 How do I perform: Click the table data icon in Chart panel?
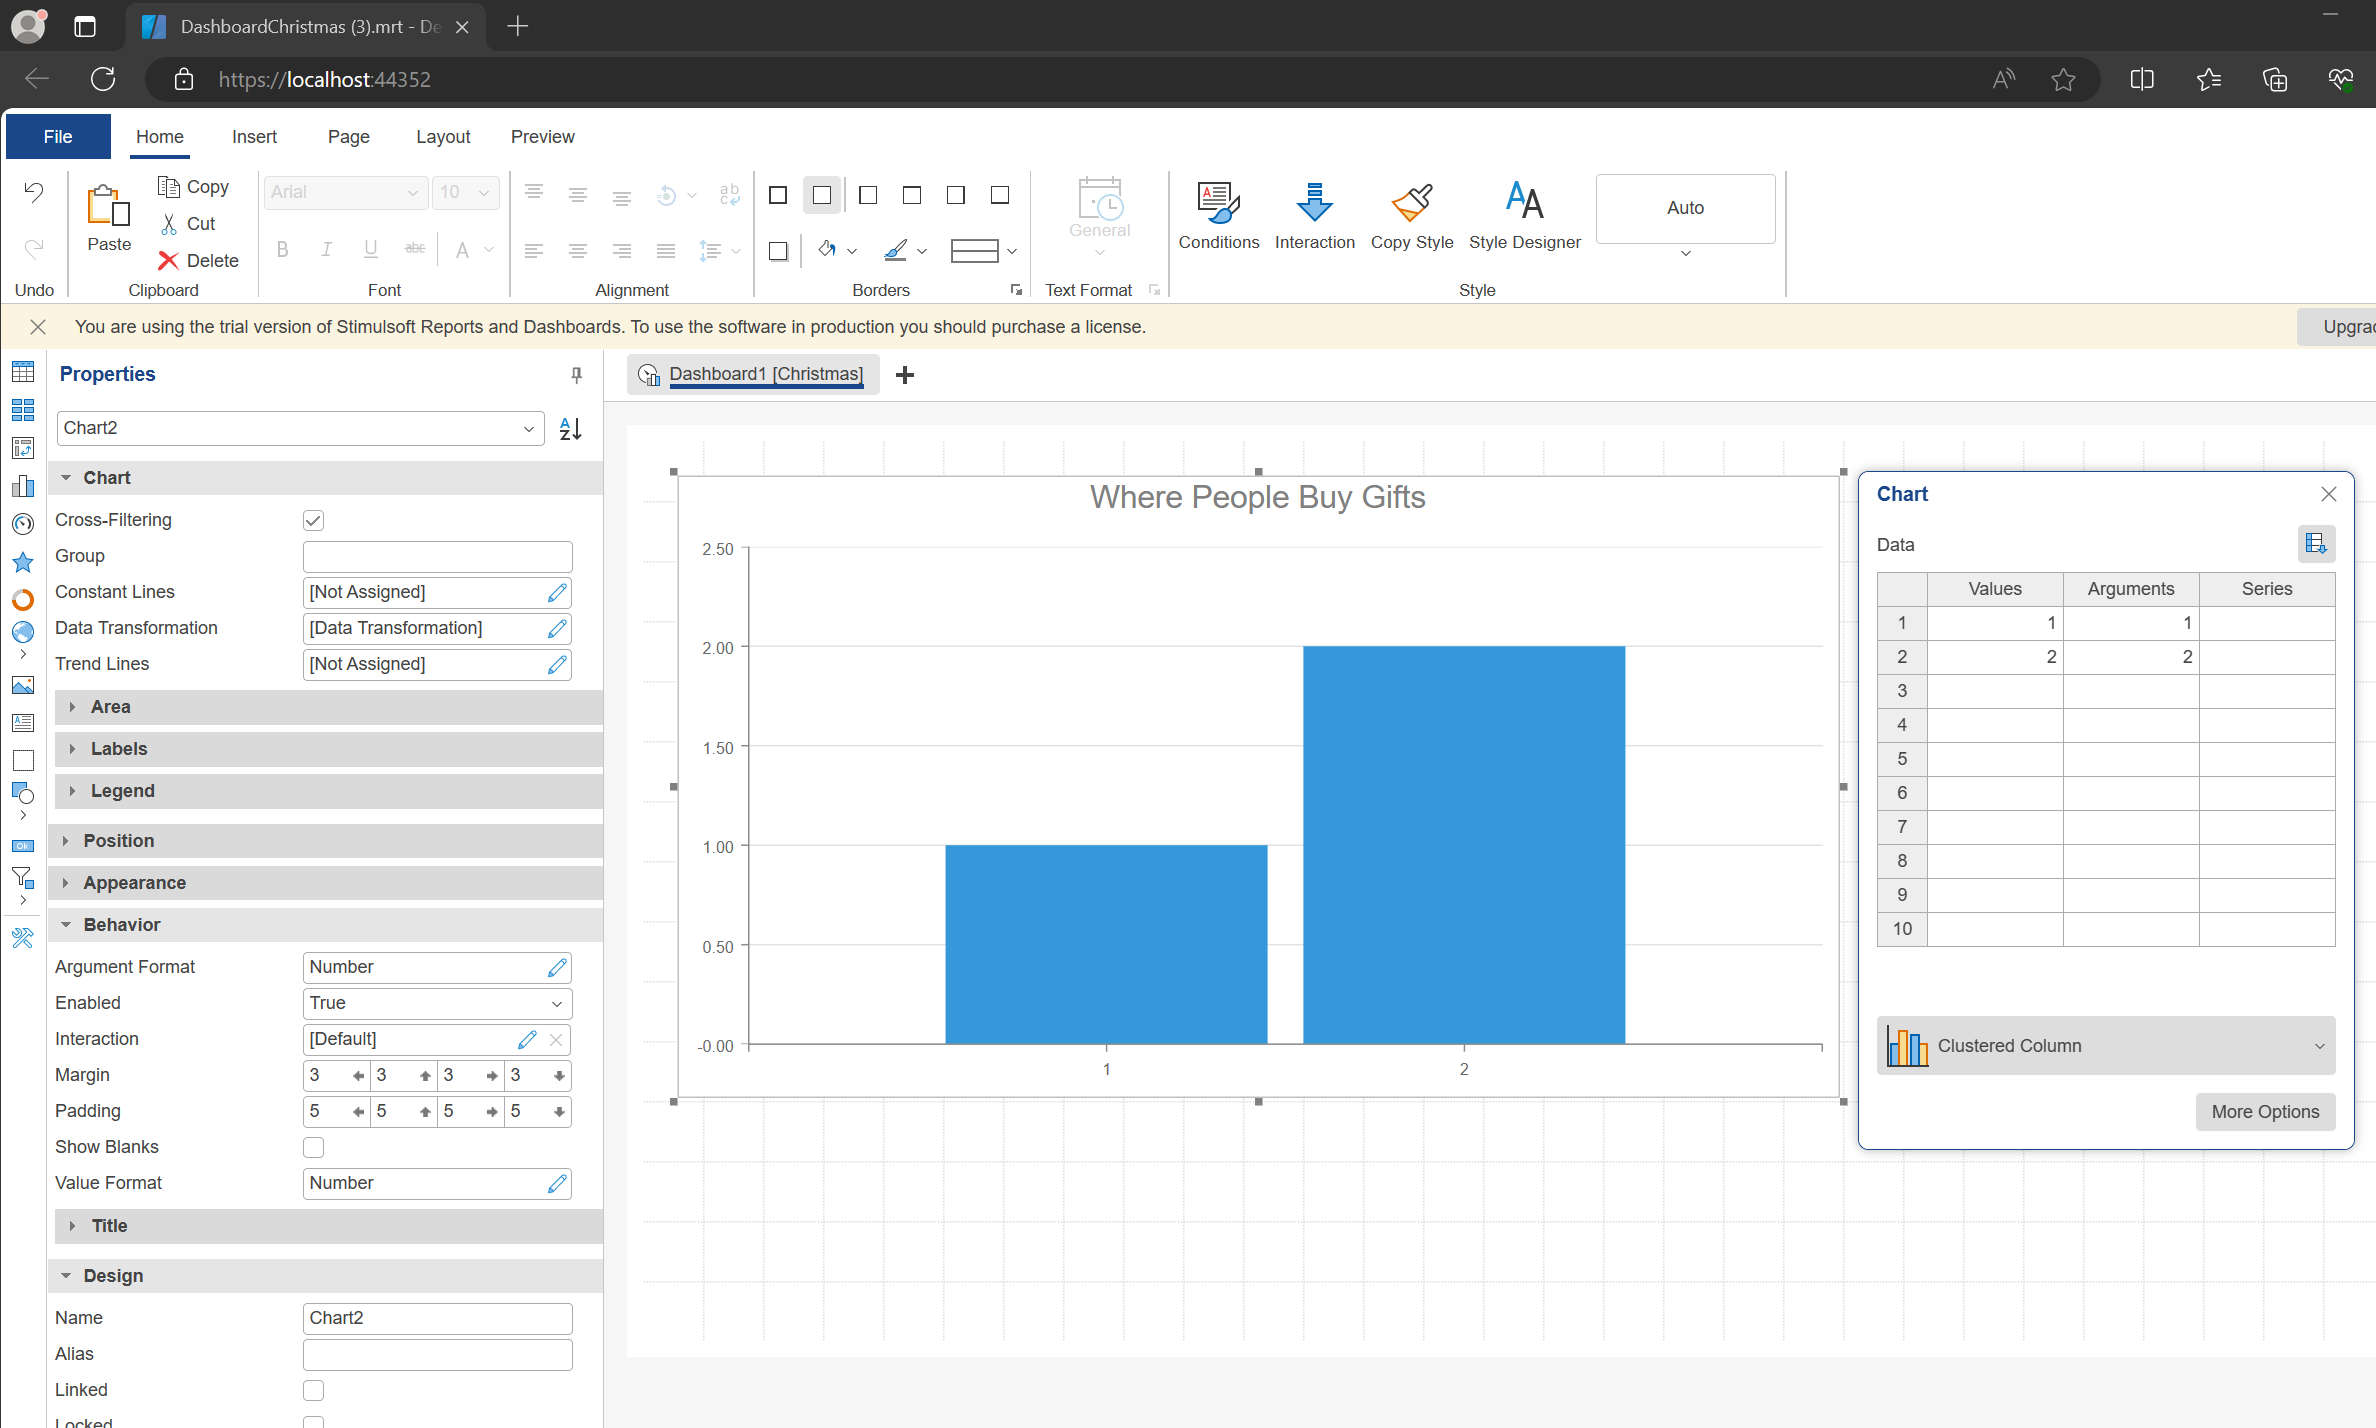(2315, 543)
